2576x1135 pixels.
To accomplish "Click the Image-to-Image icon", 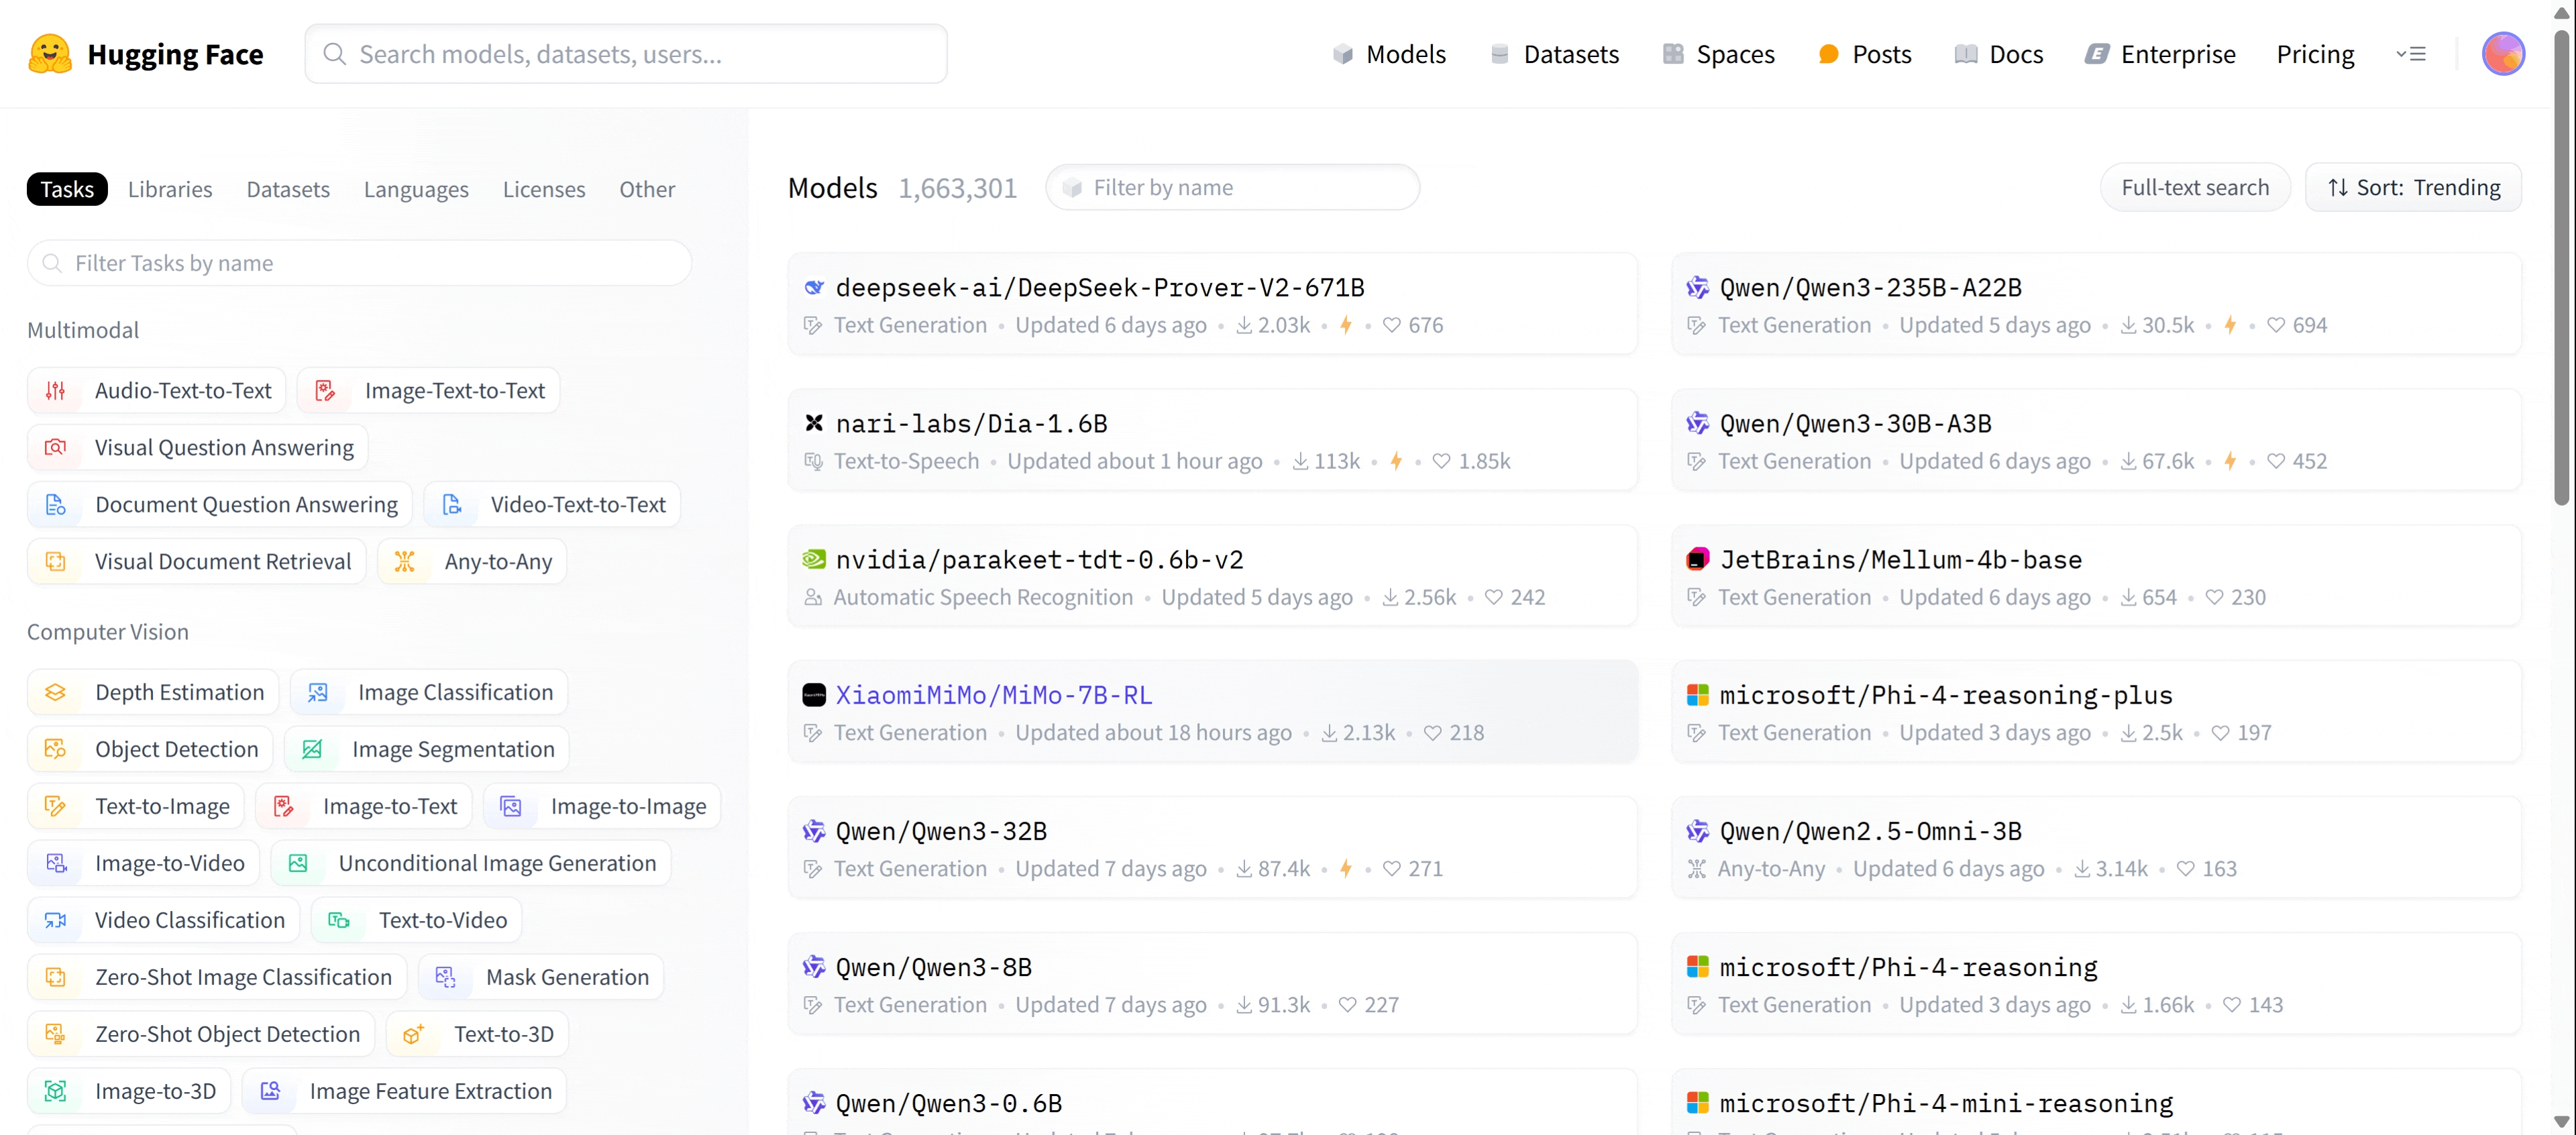I will tap(511, 807).
